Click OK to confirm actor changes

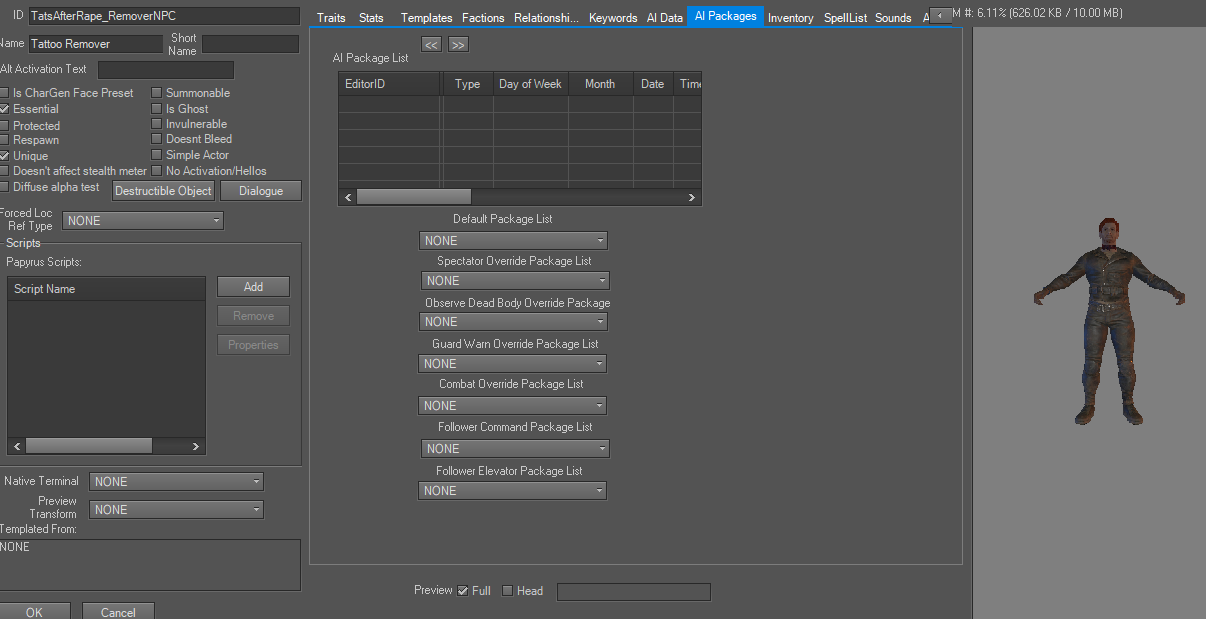point(34,611)
